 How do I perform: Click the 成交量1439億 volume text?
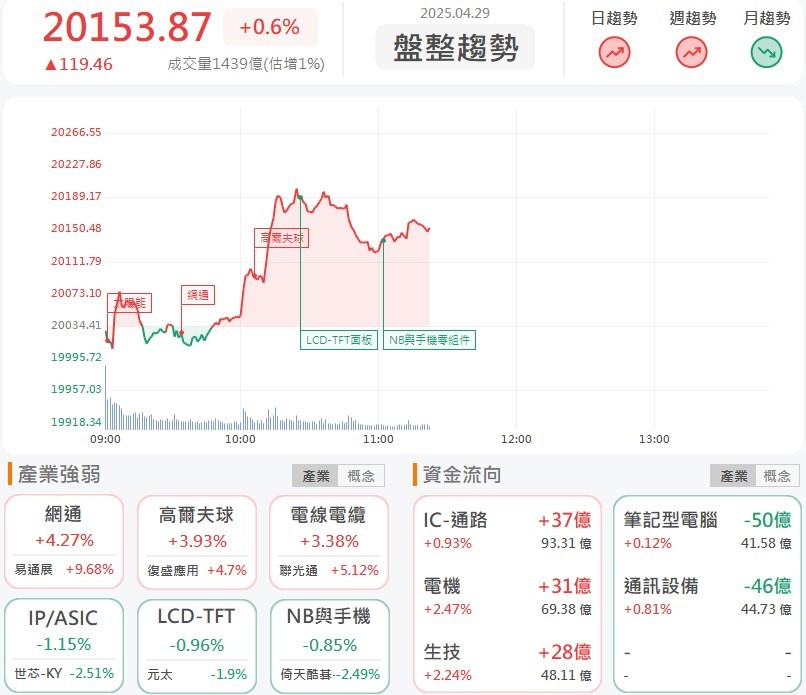click(246, 64)
